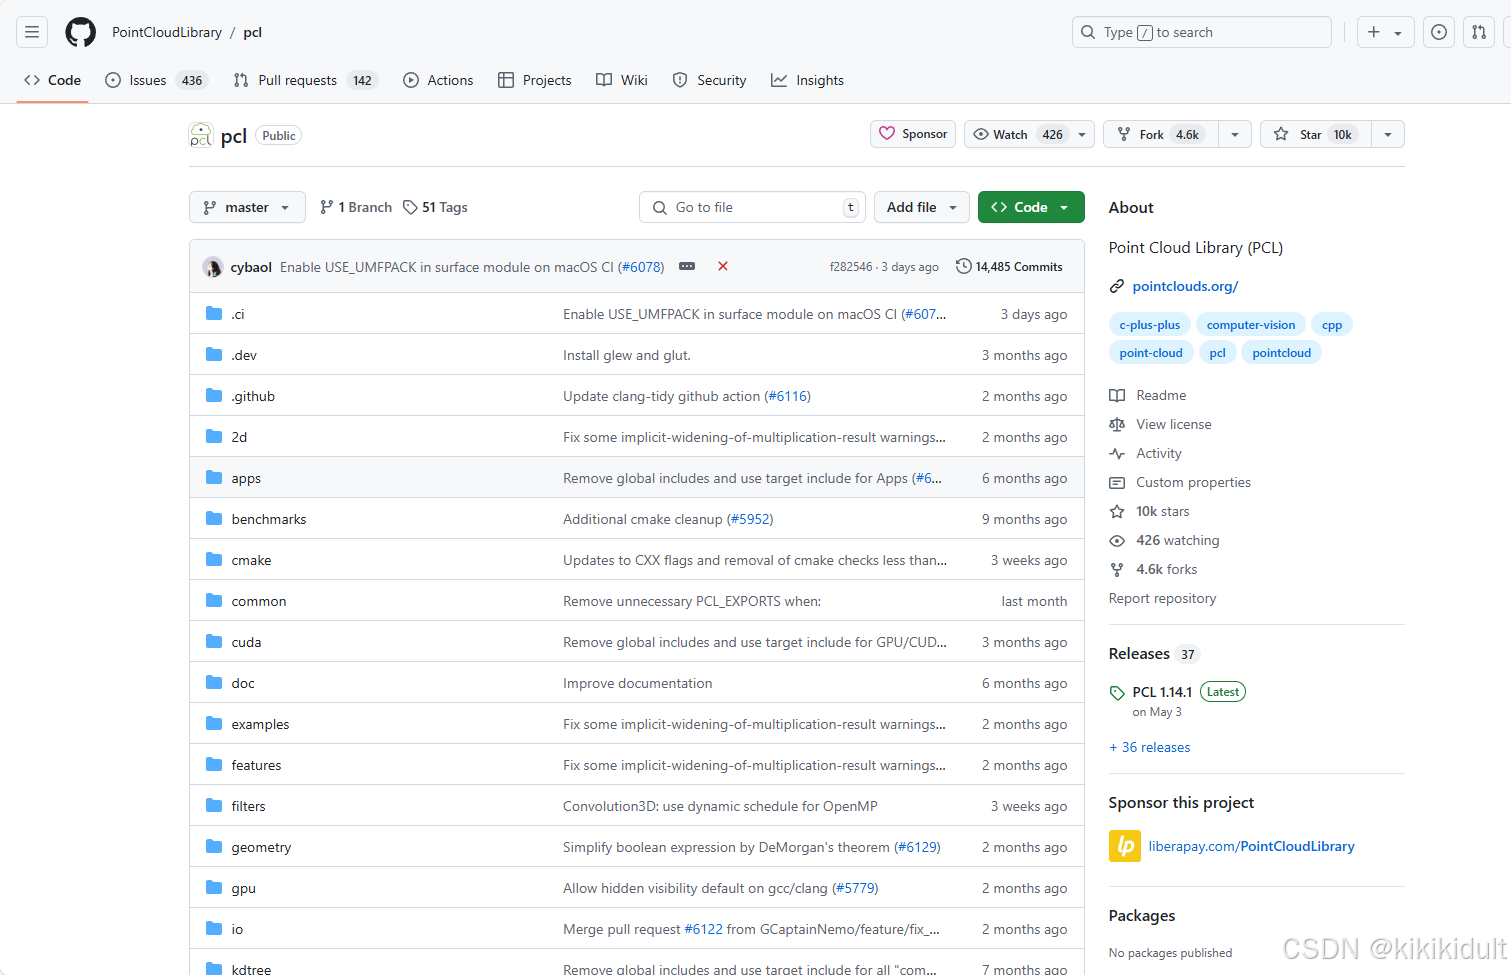The height and width of the screenshot is (975, 1511).
Task: Click the pcl repository avatar
Action: click(x=201, y=135)
